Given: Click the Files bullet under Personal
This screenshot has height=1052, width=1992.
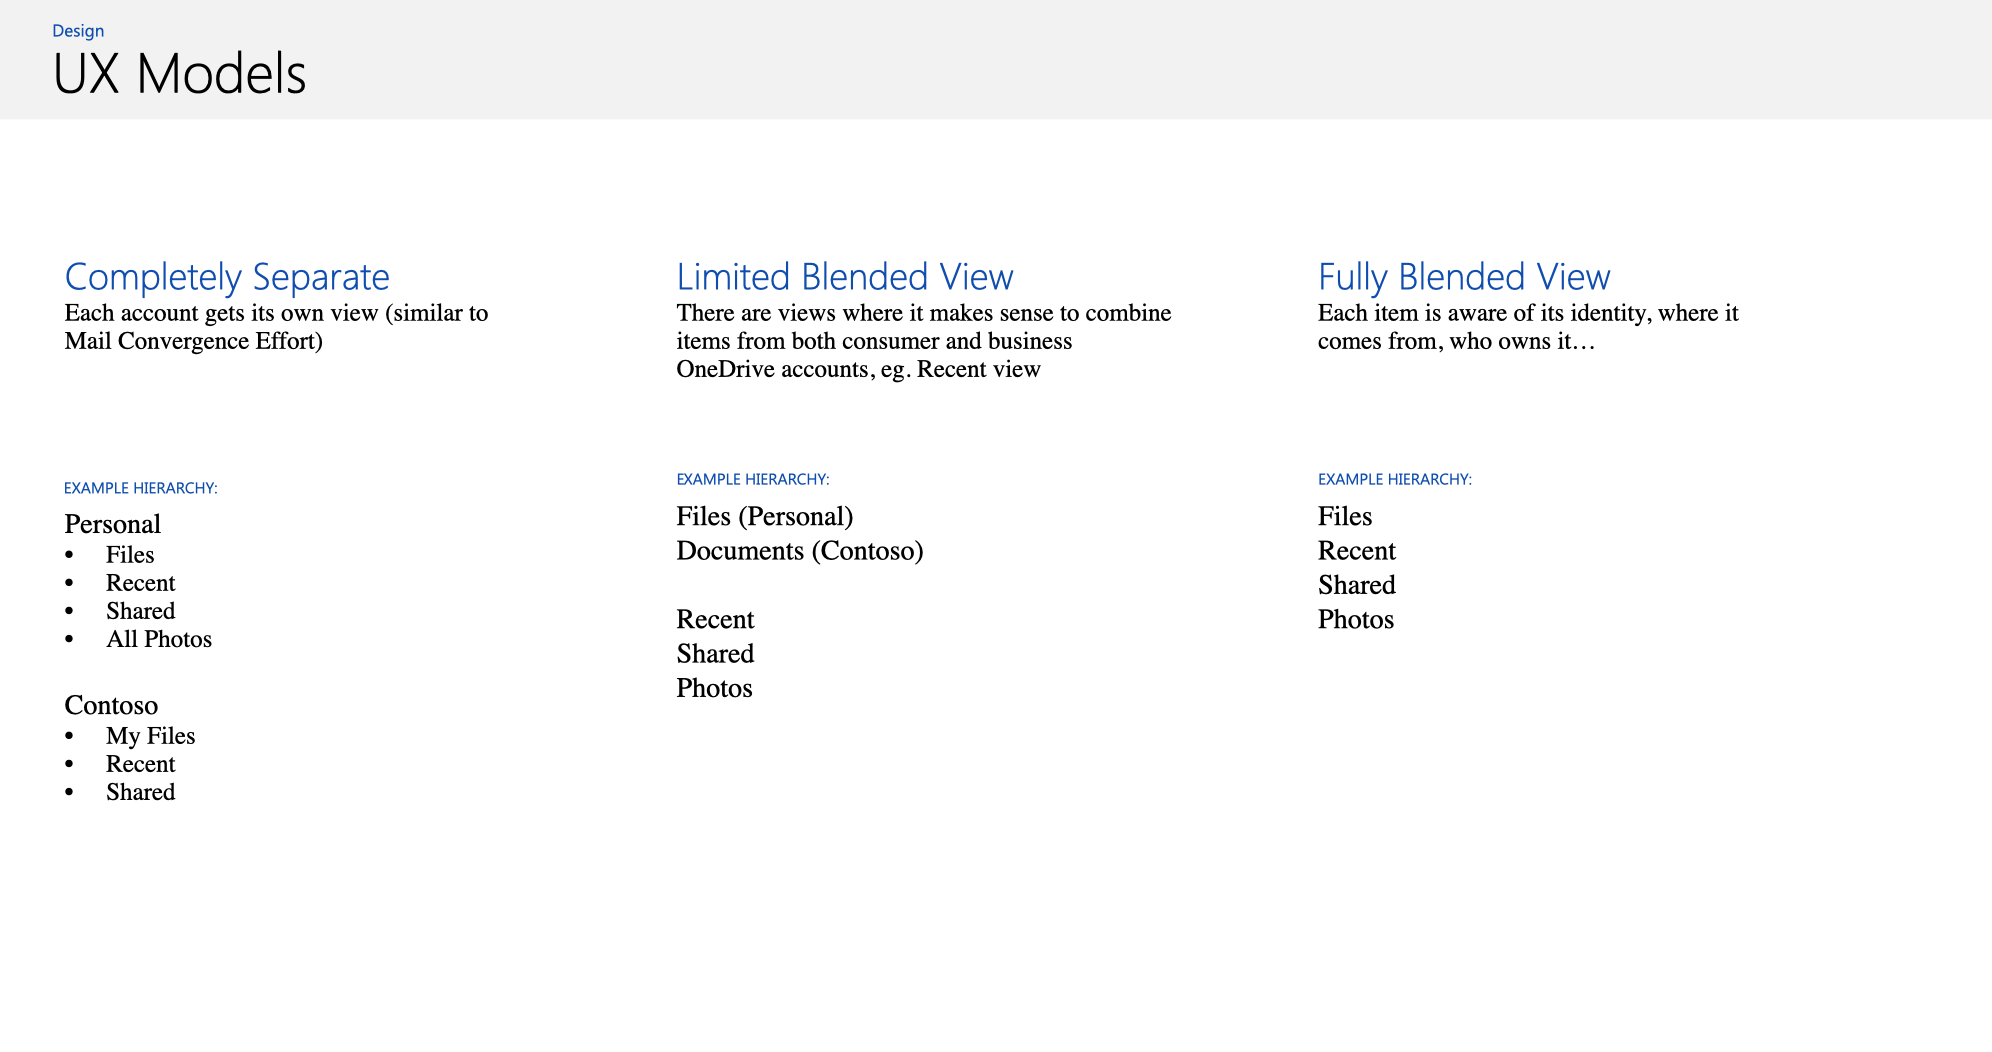Looking at the screenshot, I should tap(130, 555).
